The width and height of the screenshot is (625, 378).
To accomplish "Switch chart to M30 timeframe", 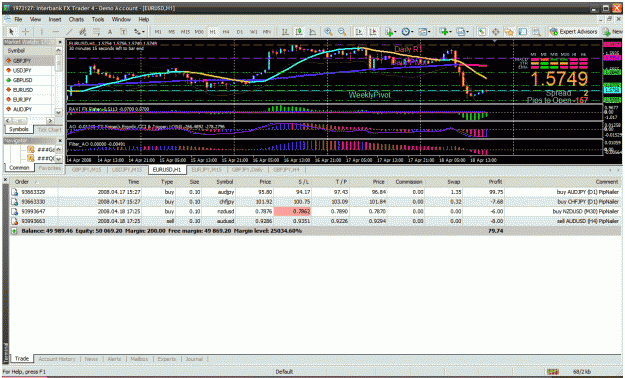I will point(199,32).
